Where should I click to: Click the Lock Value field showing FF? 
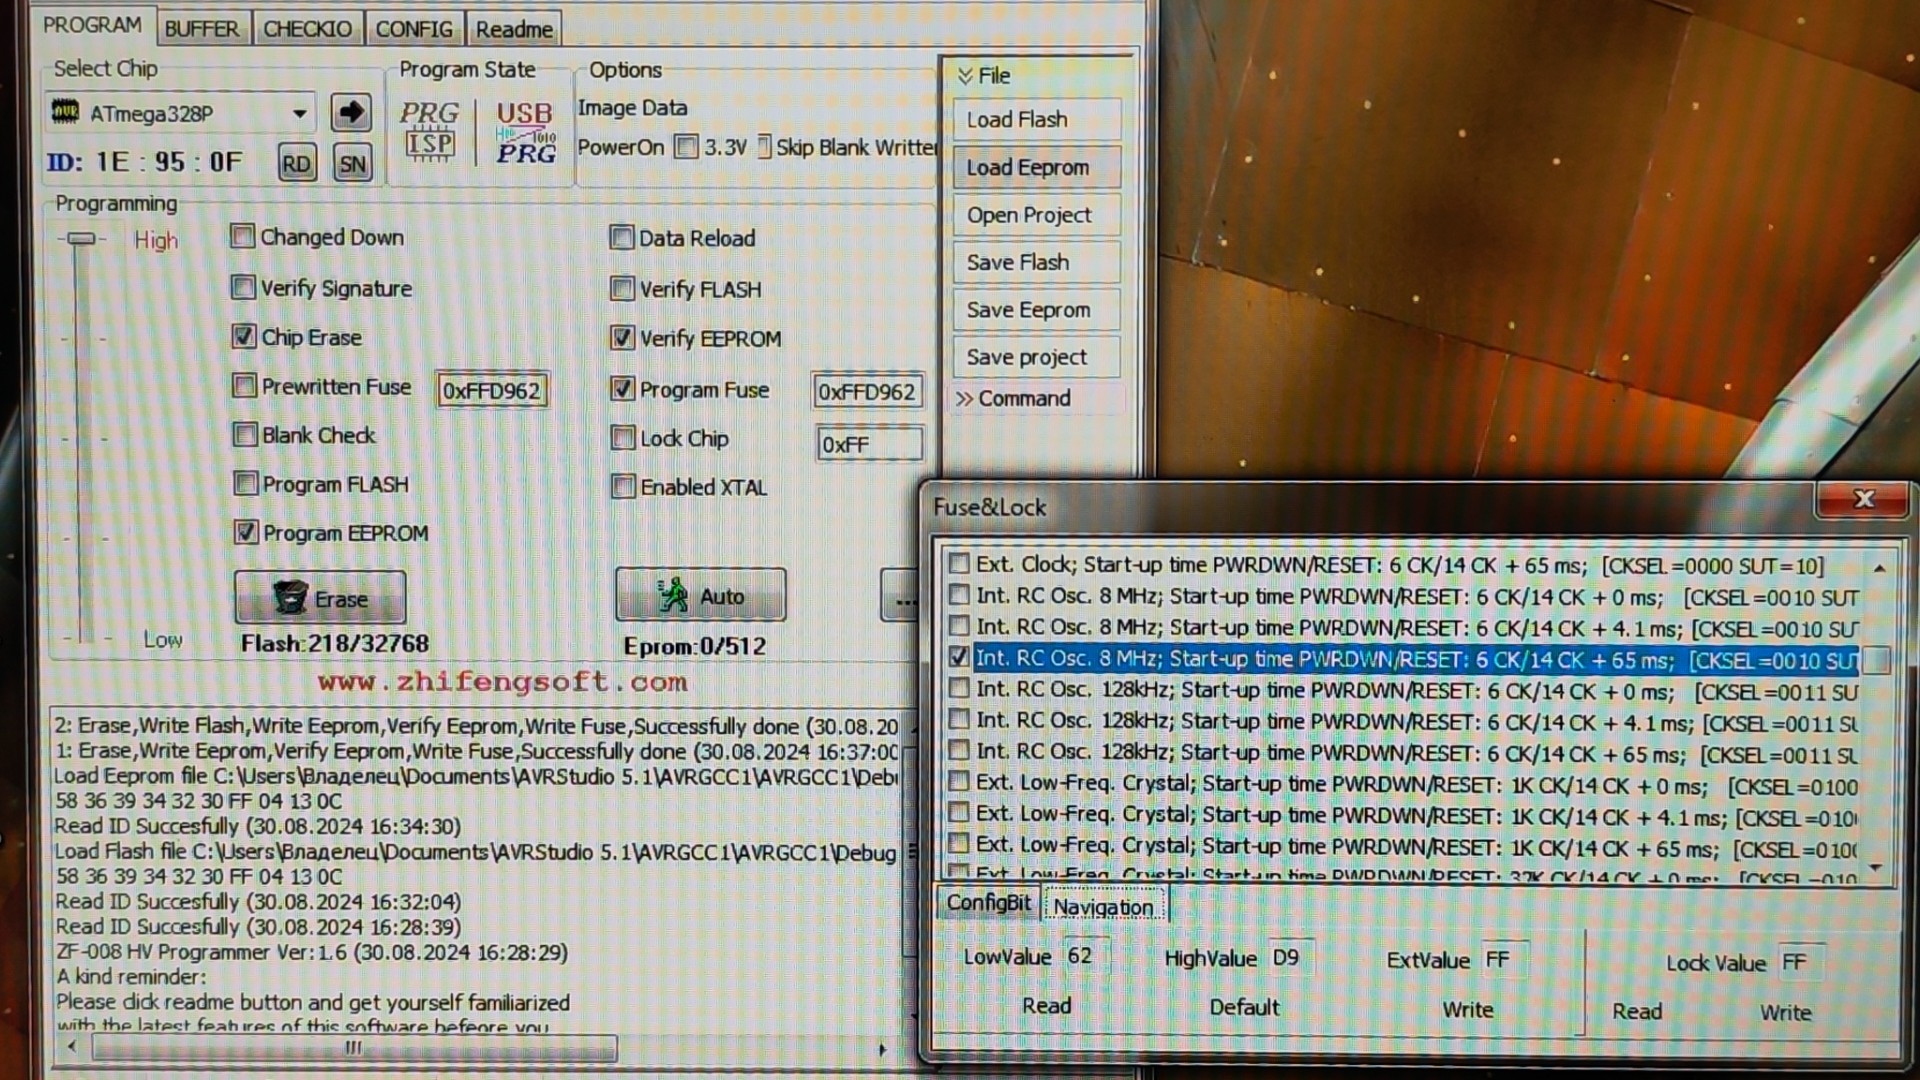[1801, 962]
